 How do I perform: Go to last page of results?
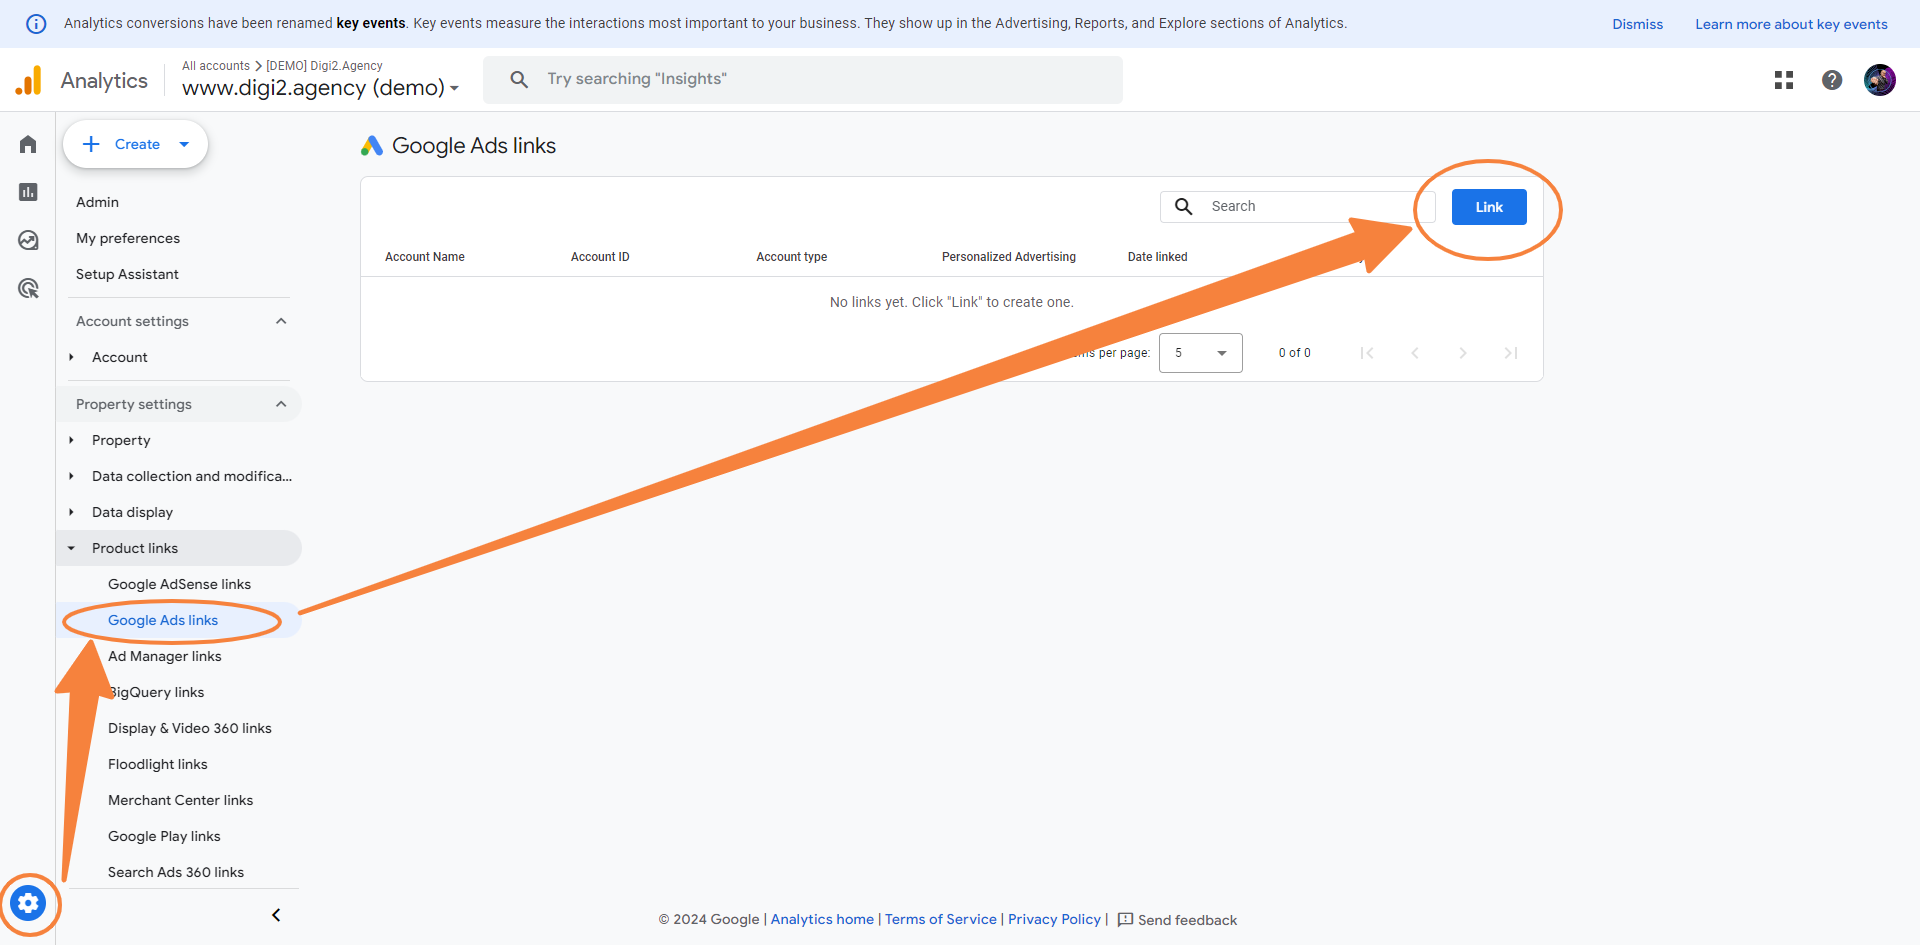click(x=1511, y=353)
